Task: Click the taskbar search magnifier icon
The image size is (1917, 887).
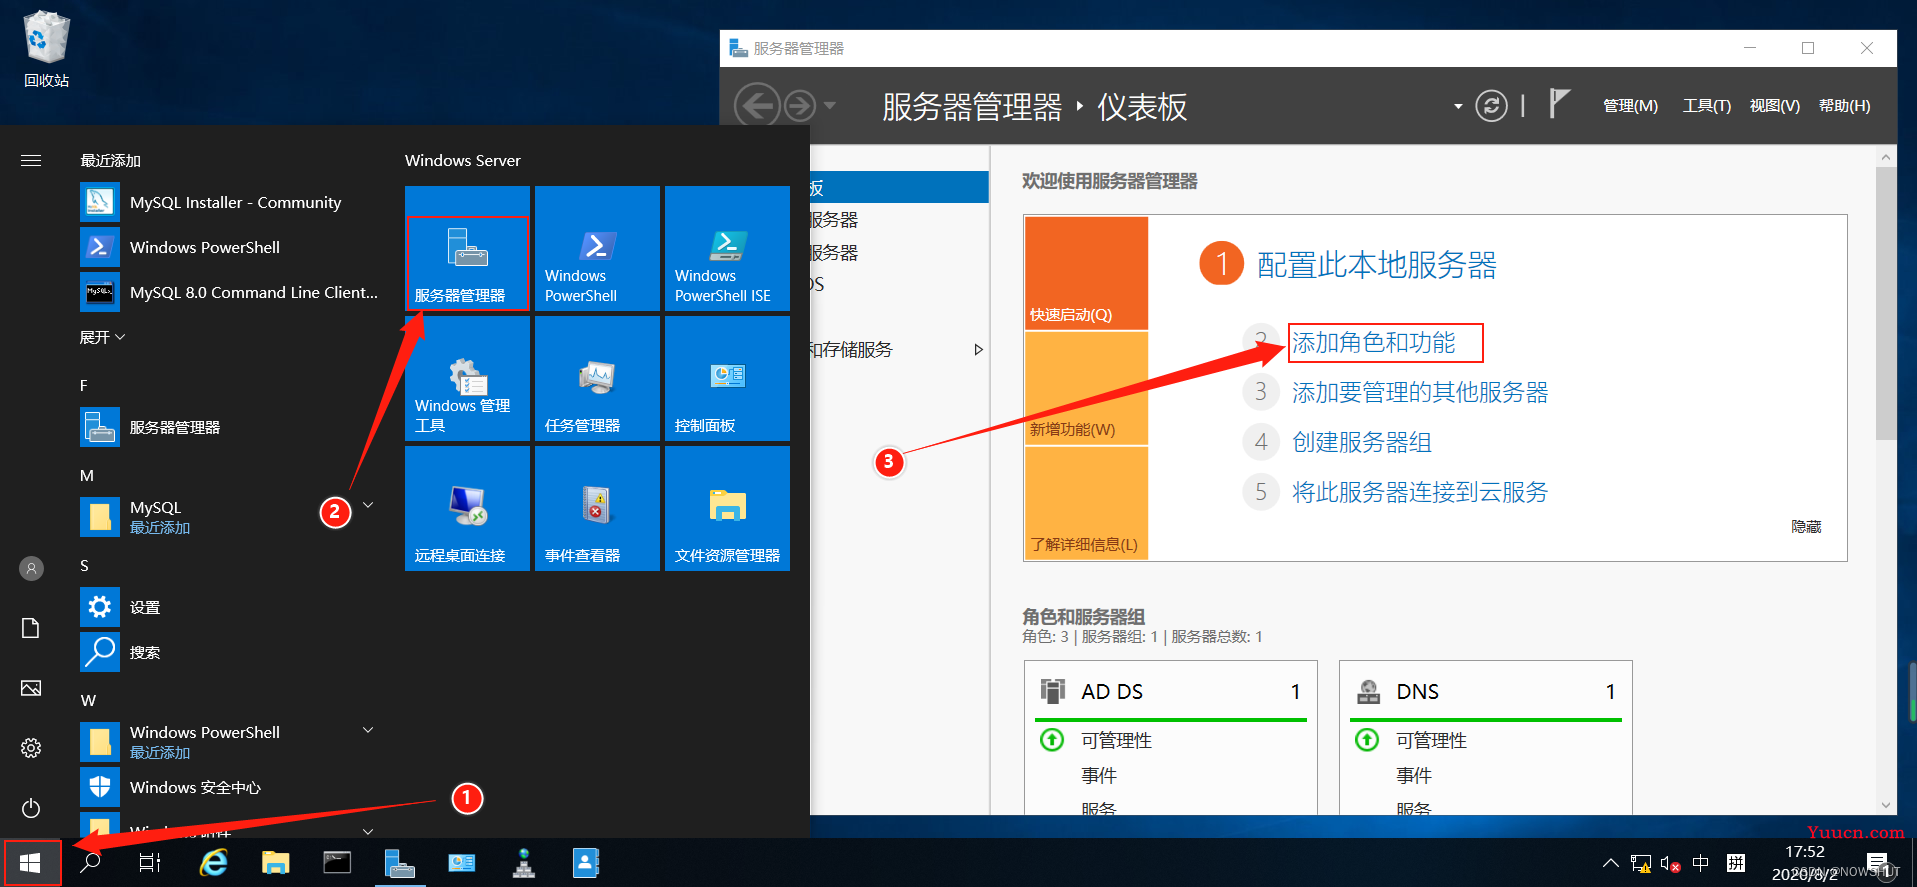Action: pyautogui.click(x=90, y=862)
